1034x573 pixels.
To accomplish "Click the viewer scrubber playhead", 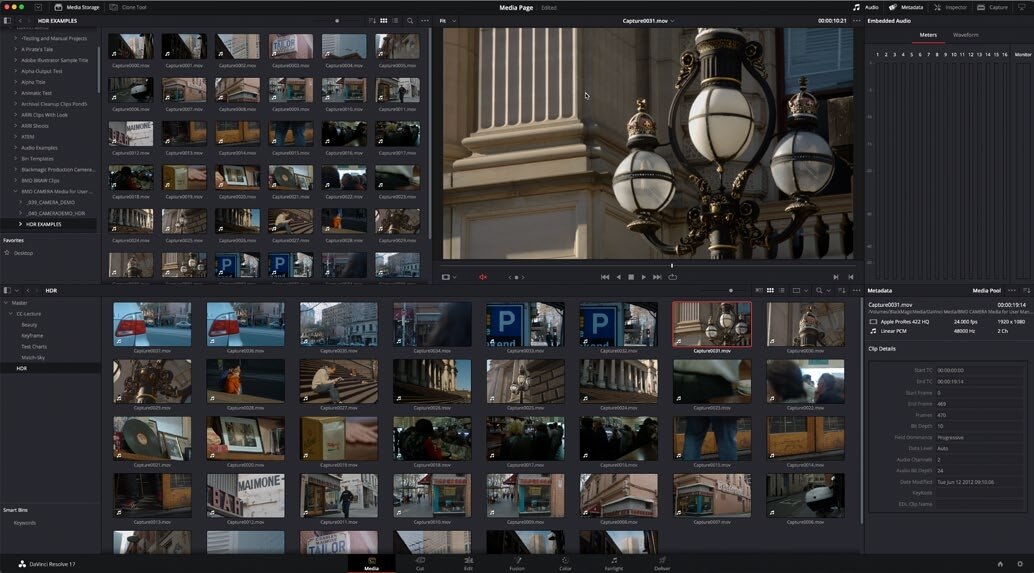I will [x=672, y=266].
